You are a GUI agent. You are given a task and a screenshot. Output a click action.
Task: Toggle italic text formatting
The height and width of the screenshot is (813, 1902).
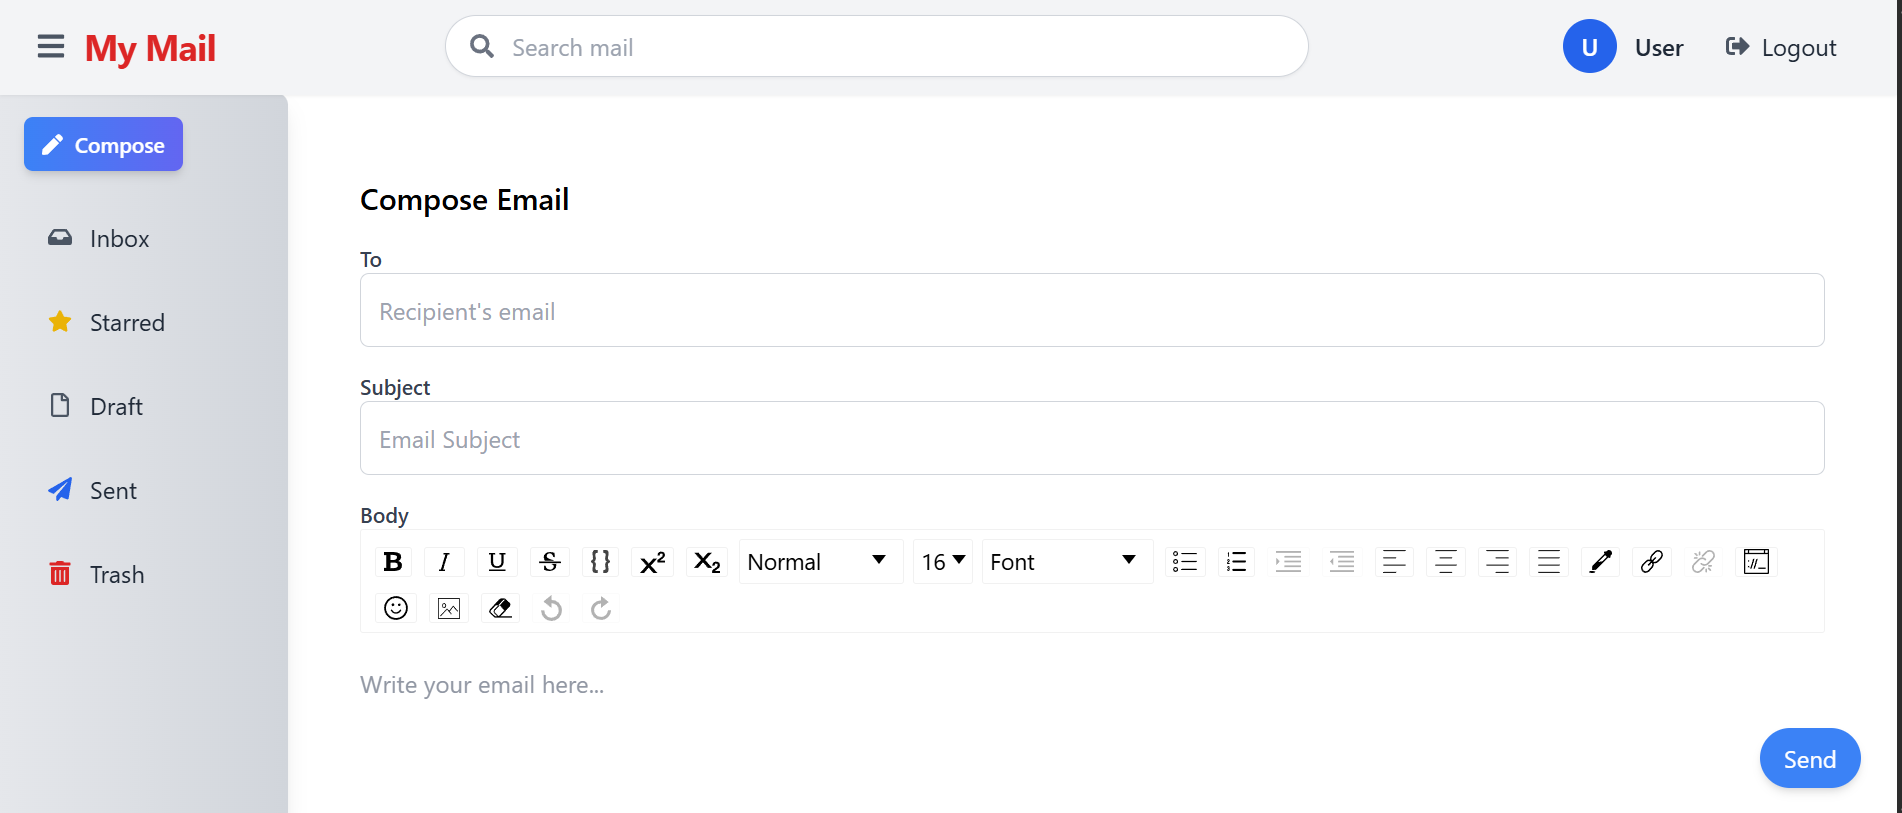click(x=444, y=562)
